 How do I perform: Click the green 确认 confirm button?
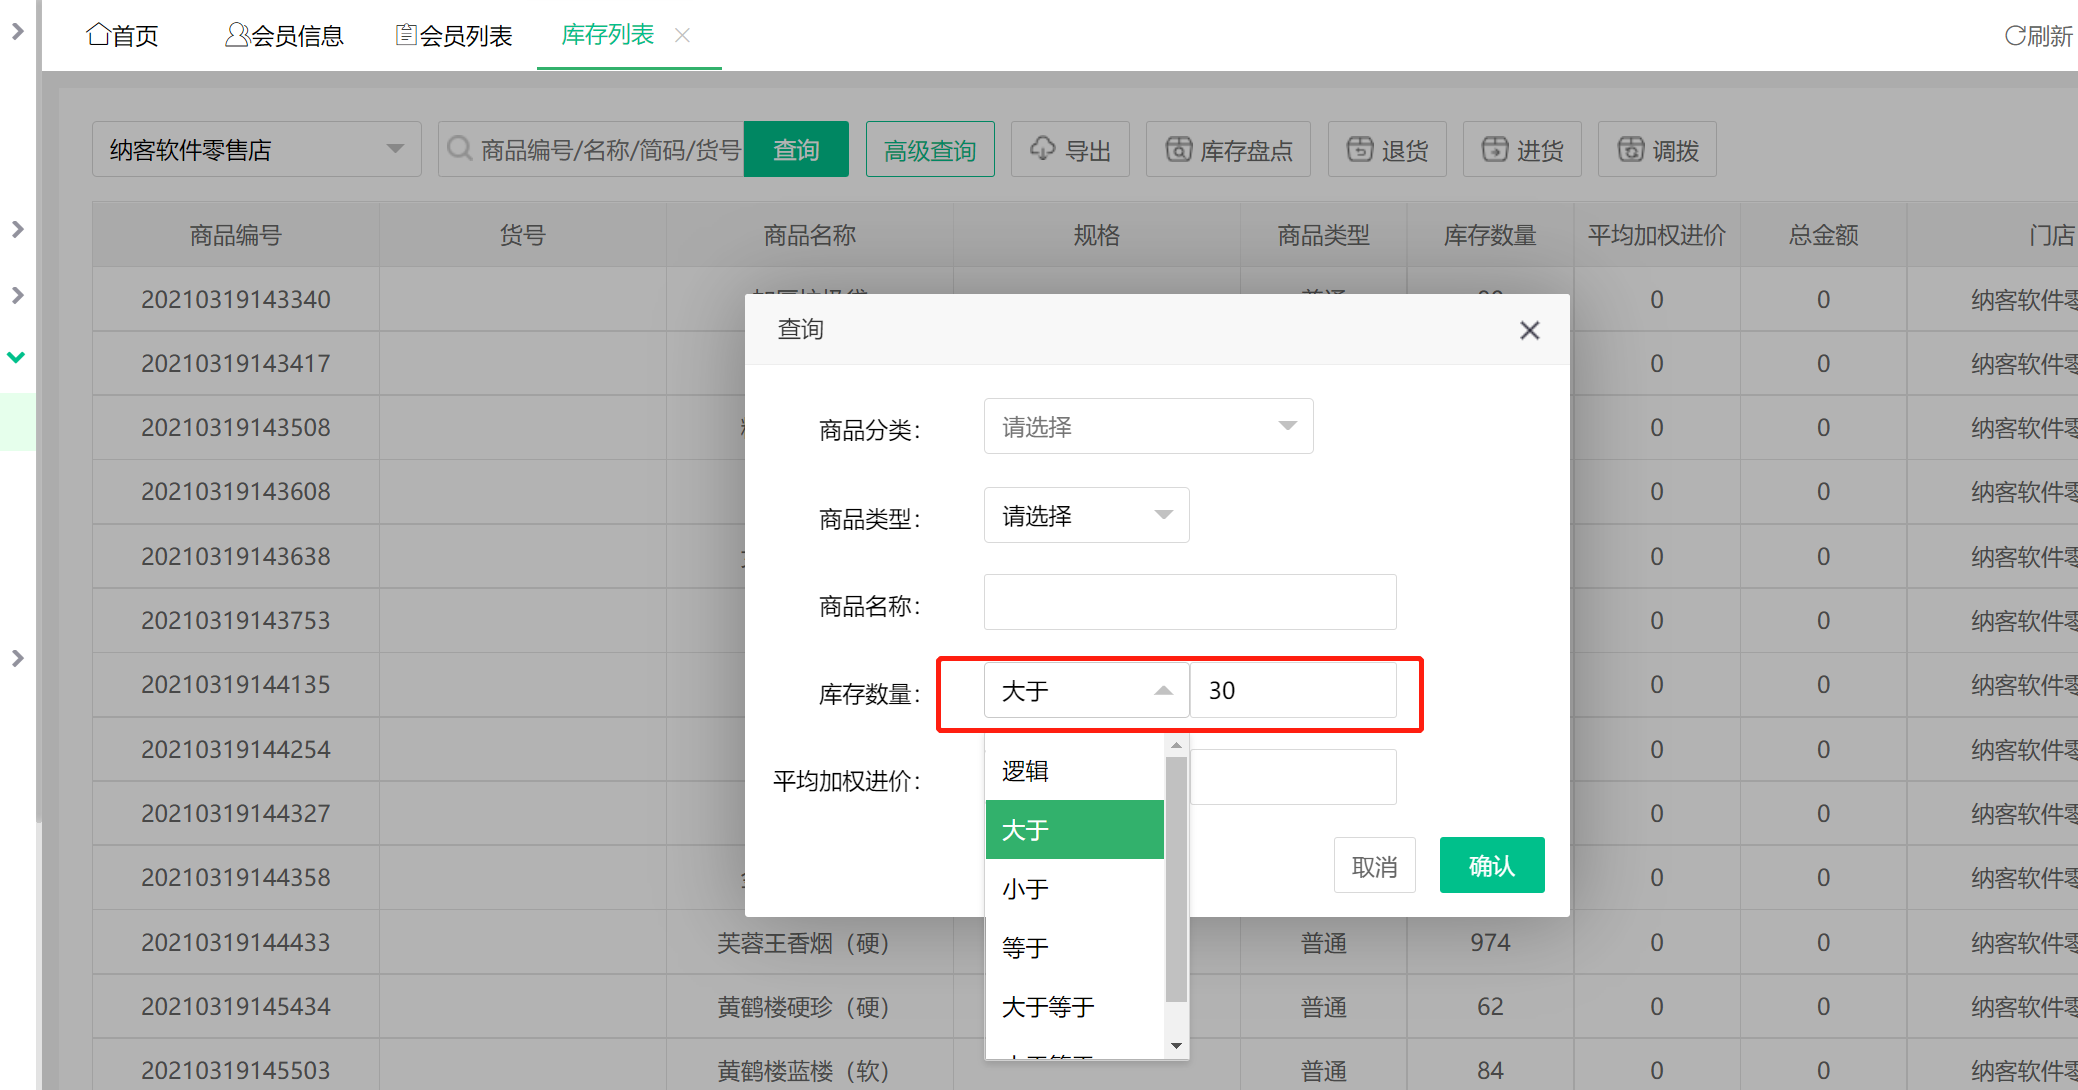click(x=1491, y=864)
